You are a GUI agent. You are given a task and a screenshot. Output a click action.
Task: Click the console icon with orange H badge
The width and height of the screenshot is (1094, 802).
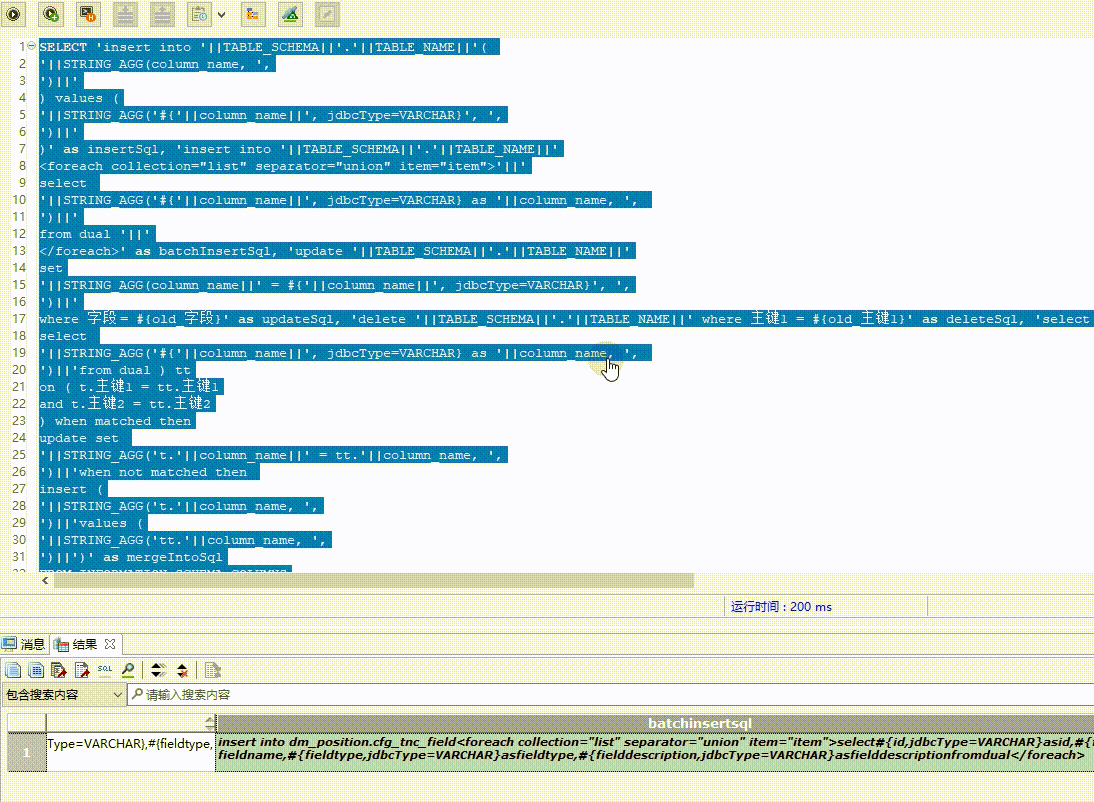click(x=88, y=14)
